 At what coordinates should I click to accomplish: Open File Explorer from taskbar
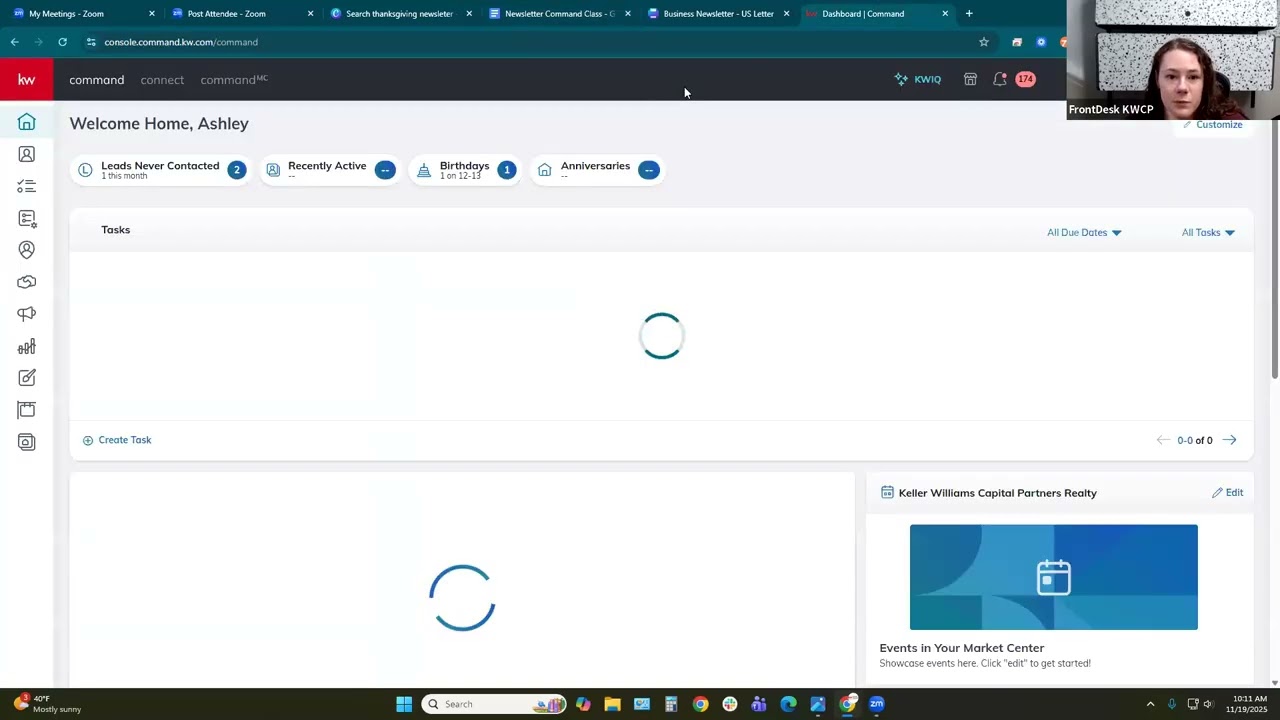[x=612, y=704]
